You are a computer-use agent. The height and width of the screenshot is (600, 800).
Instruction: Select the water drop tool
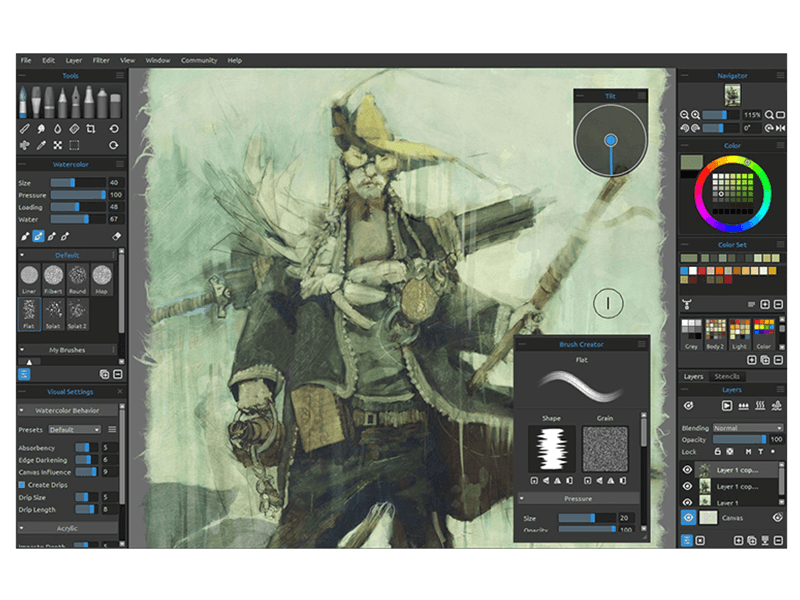pos(58,129)
